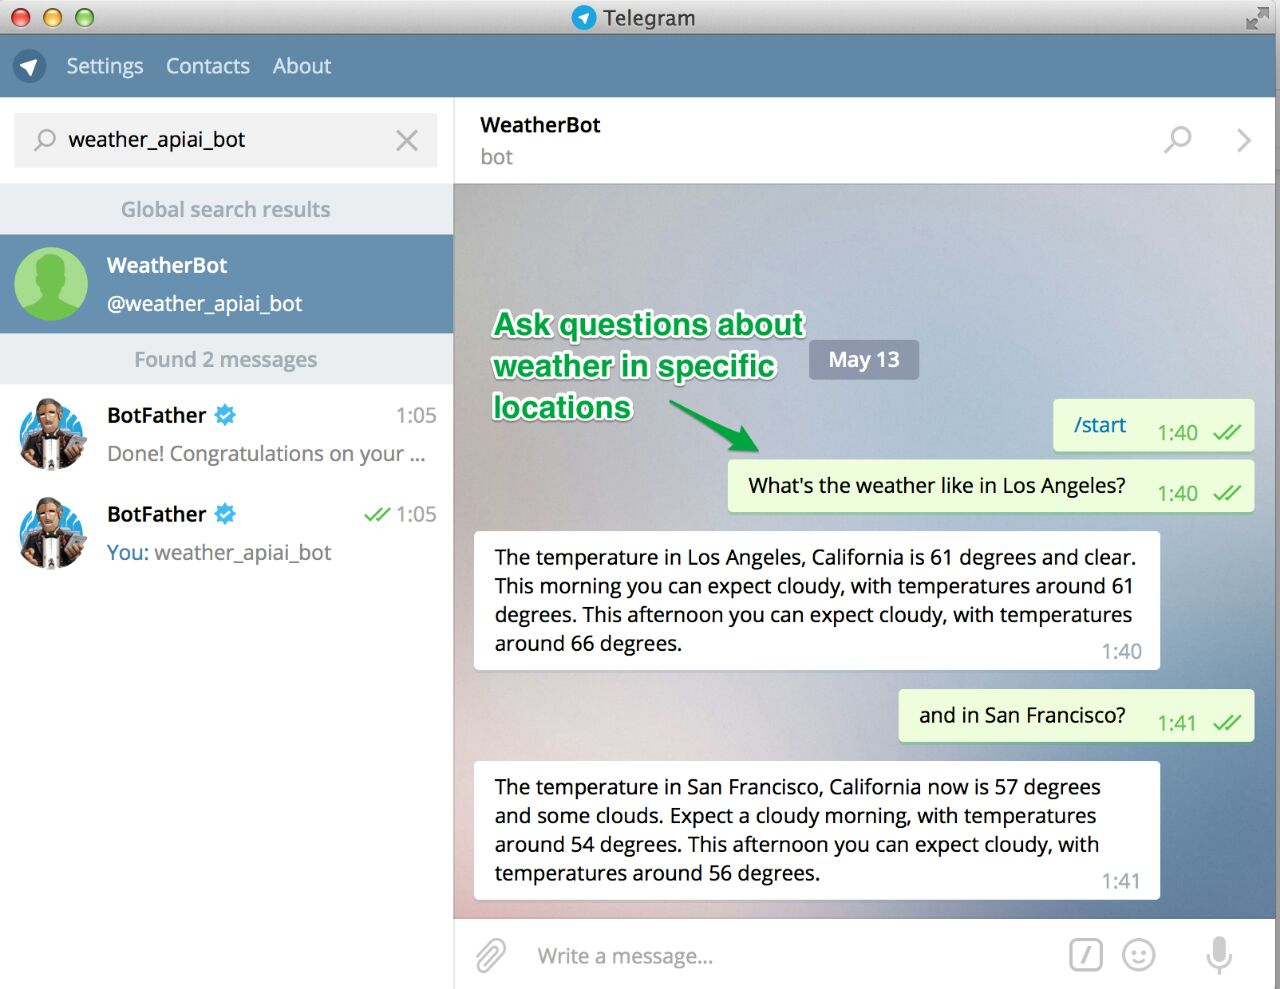Screen dimensions: 1280x989
Task: Close the Telegram window with red button
Action: pos(21,17)
